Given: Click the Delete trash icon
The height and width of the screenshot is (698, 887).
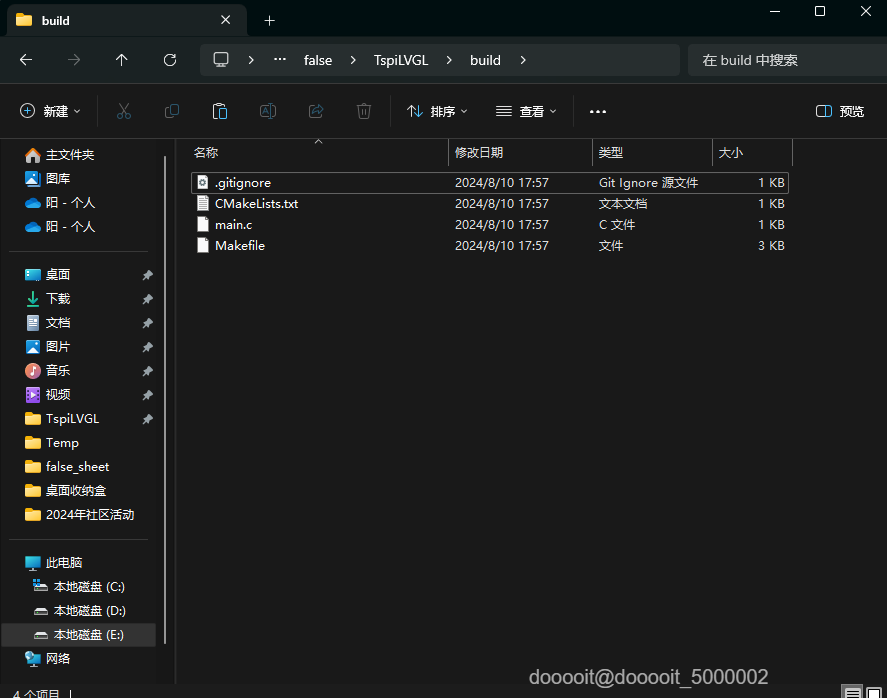Looking at the screenshot, I should 364,111.
